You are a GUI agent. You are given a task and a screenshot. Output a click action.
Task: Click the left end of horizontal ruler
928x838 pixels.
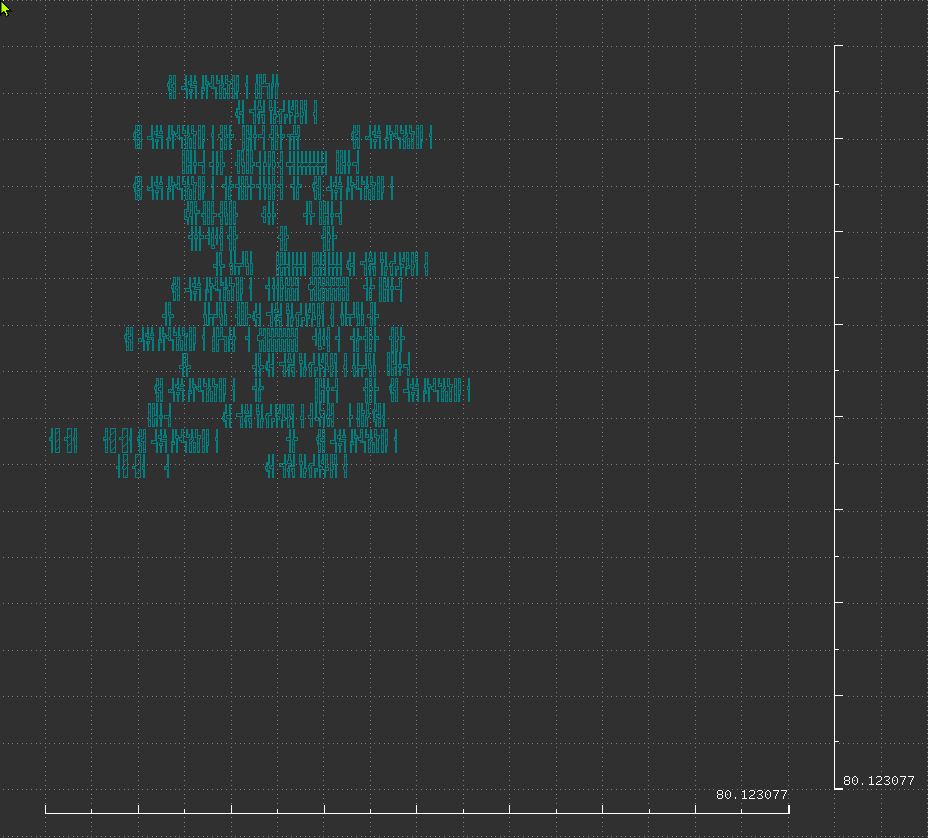click(x=46, y=808)
